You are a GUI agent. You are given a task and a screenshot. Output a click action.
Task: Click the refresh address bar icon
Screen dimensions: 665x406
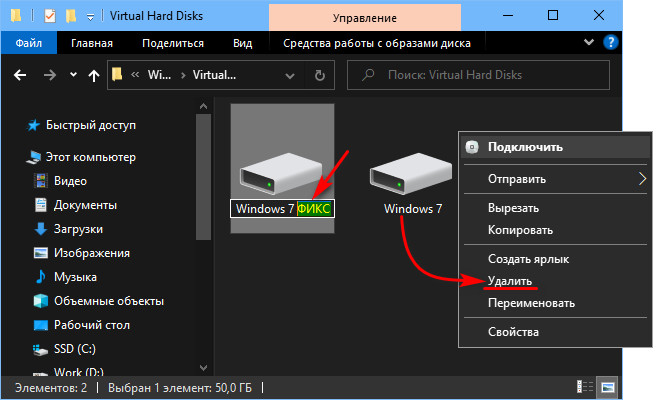[320, 76]
